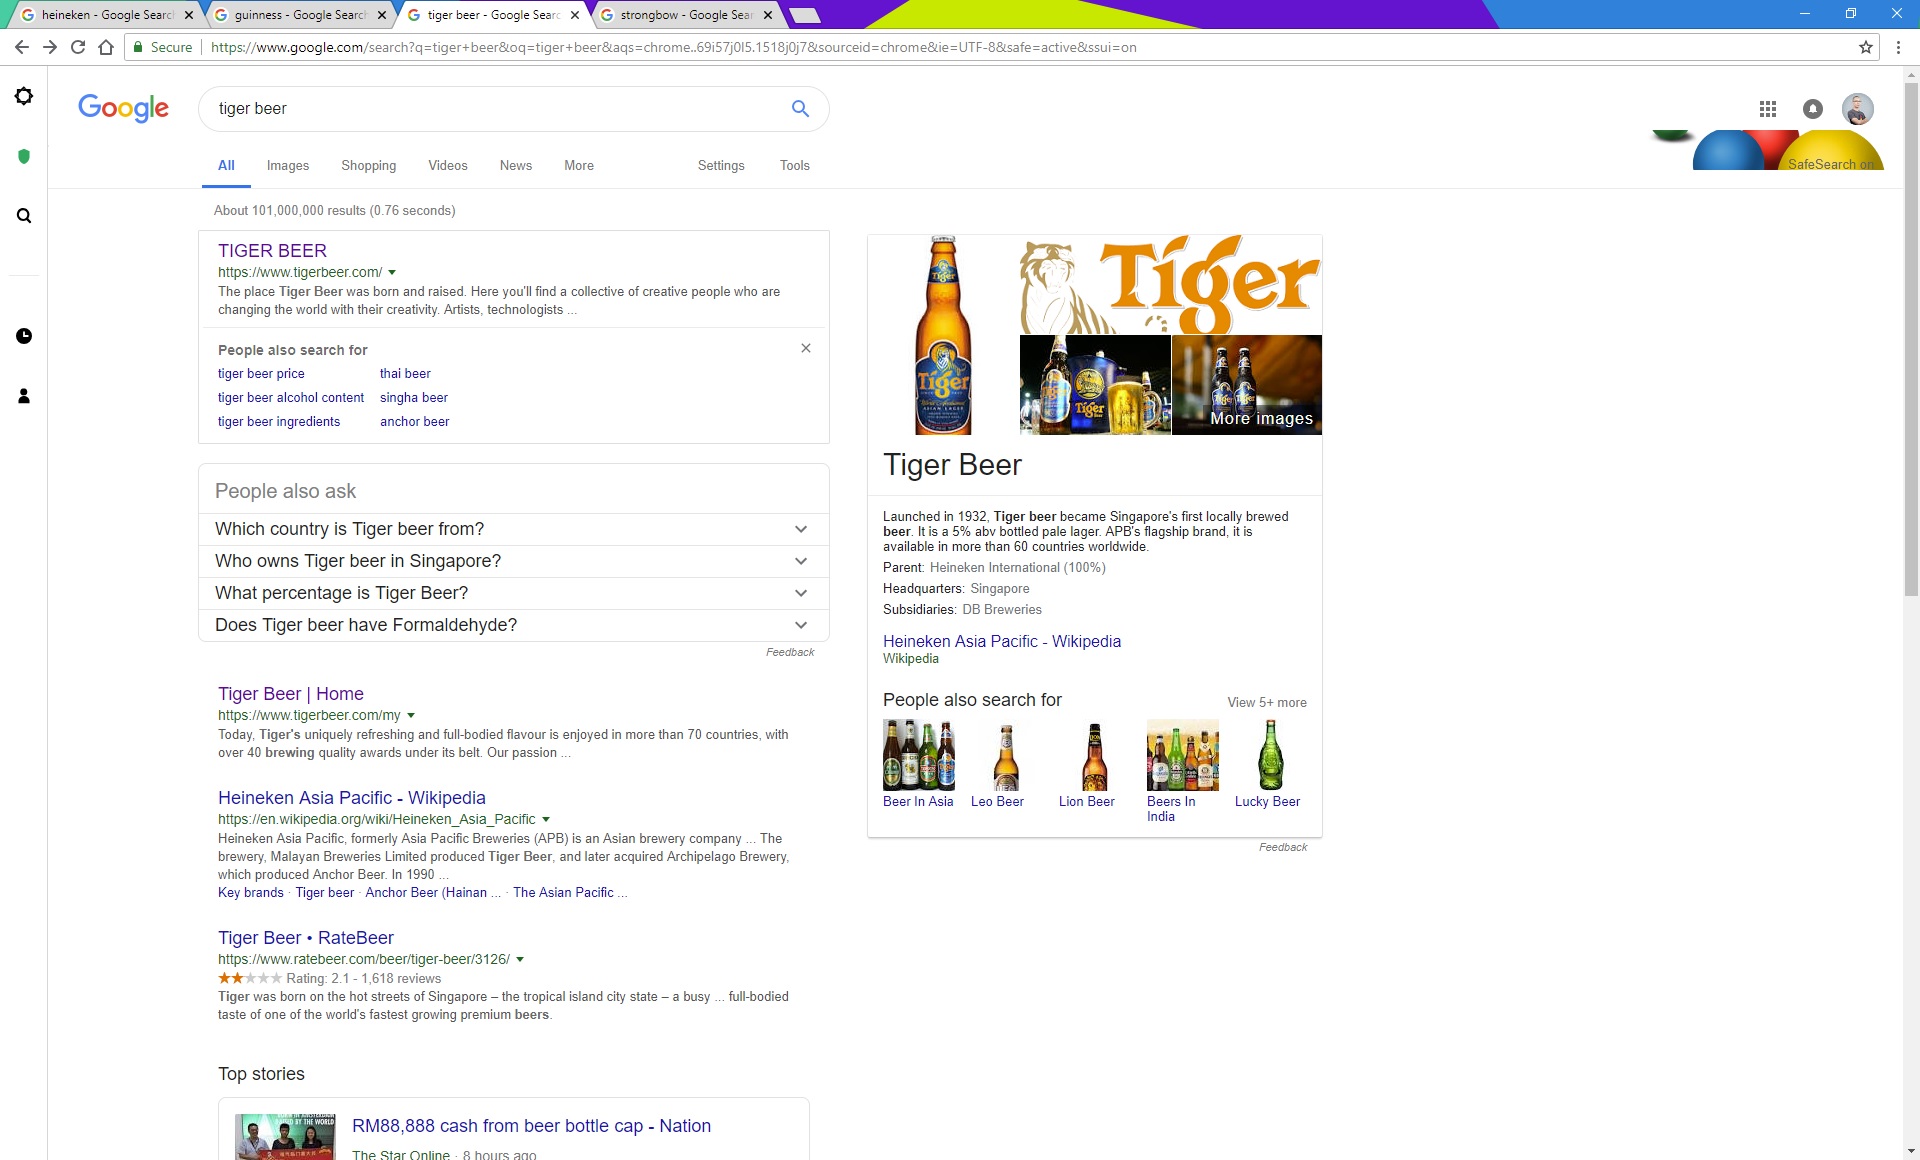The height and width of the screenshot is (1160, 1920).
Task: Reload the current page
Action: coord(78,47)
